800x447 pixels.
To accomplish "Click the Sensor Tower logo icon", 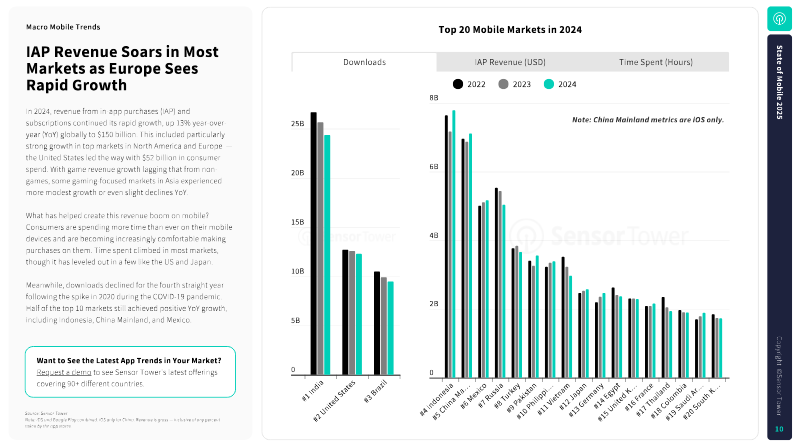I will [x=779, y=19].
